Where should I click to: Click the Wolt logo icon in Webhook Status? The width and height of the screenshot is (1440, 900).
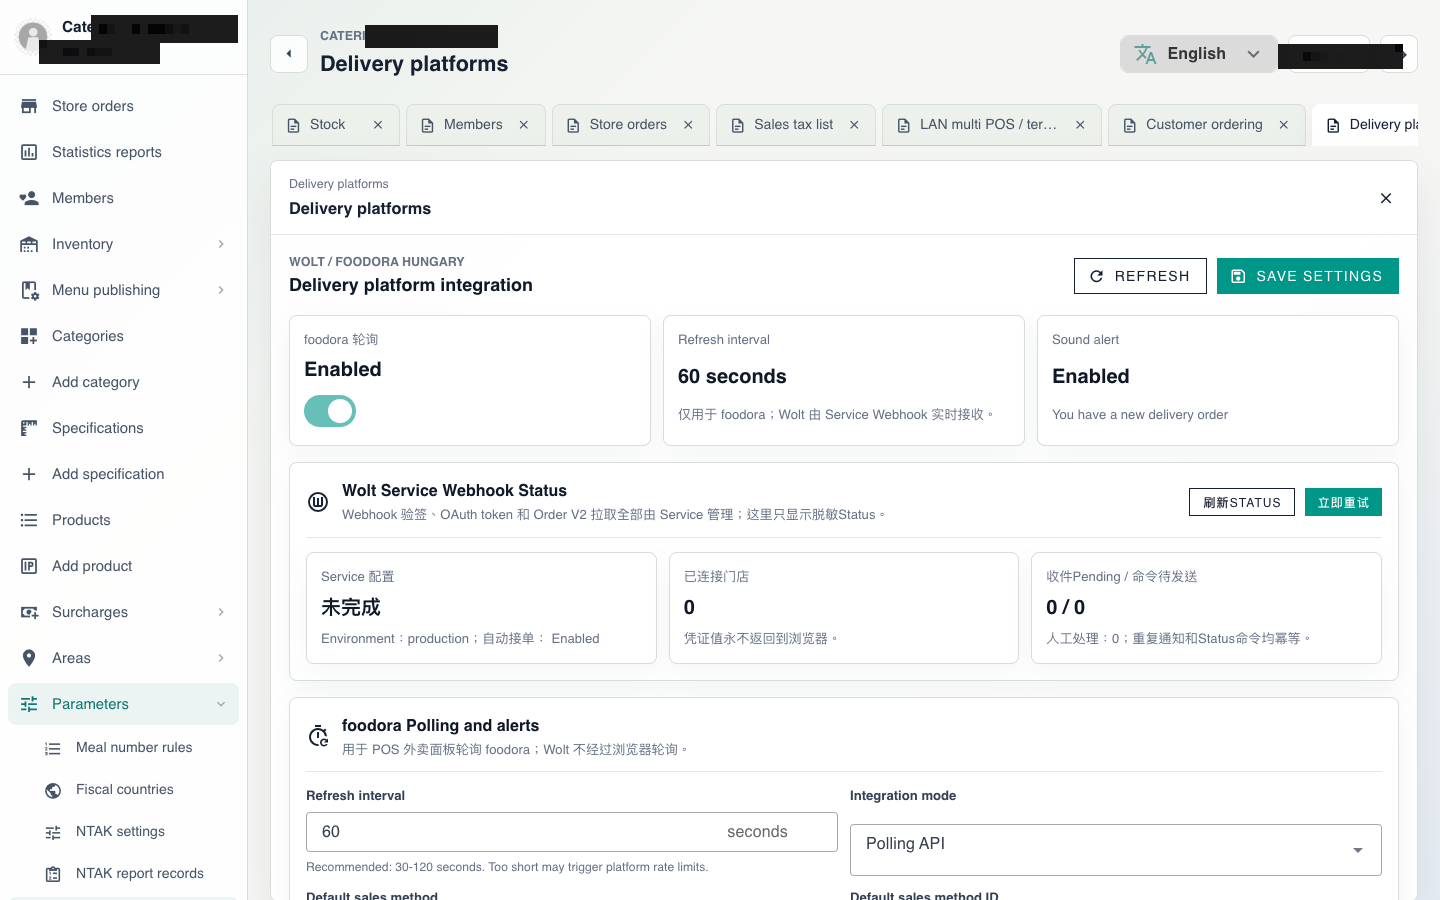318,502
